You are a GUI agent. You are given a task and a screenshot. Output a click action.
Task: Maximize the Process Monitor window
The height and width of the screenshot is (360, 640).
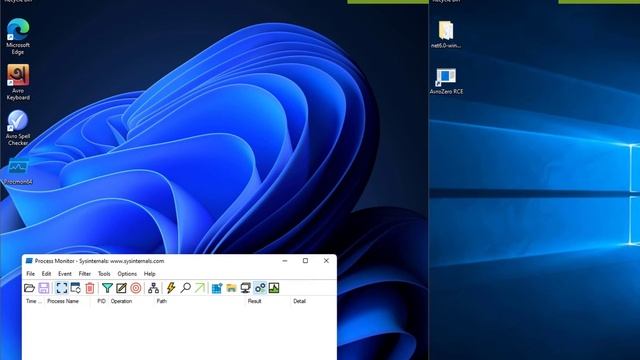pyautogui.click(x=305, y=261)
